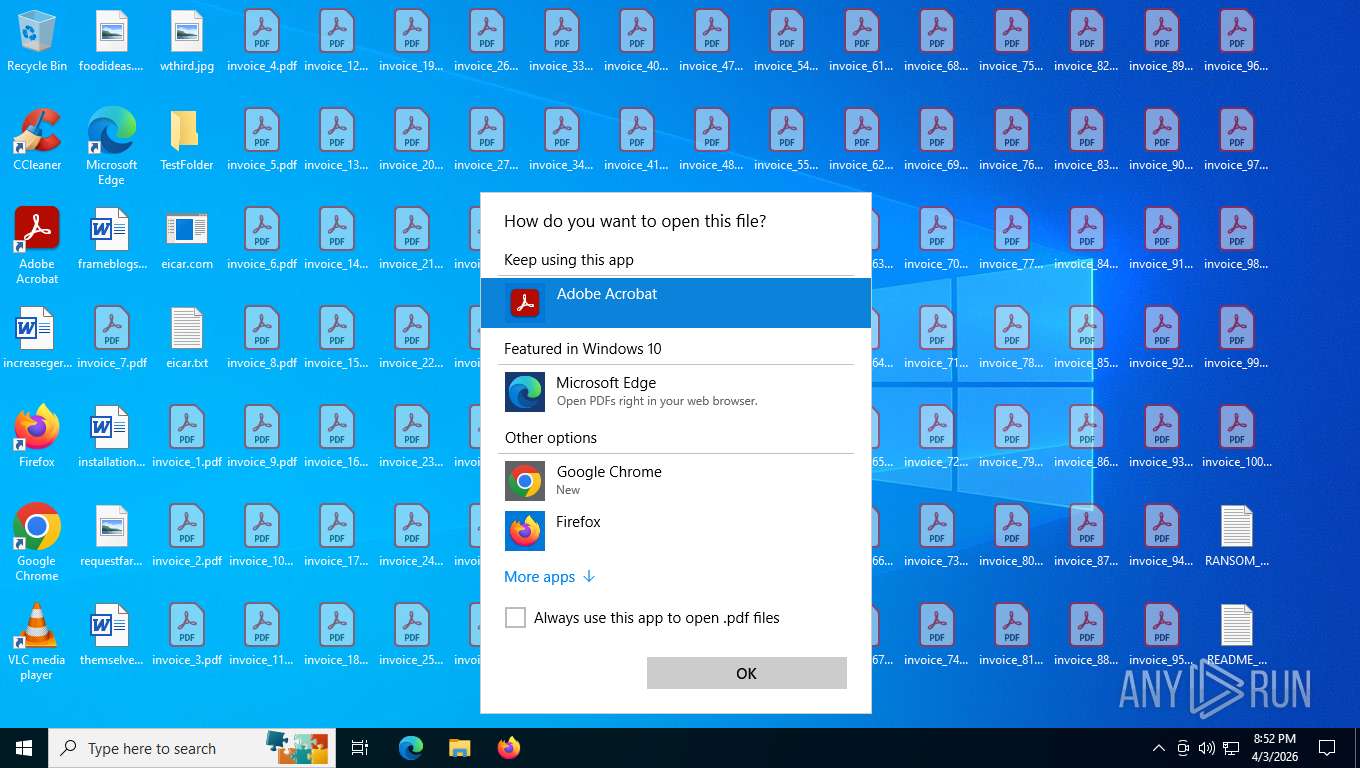Select the invoice_89 PDF file

coord(1162,41)
